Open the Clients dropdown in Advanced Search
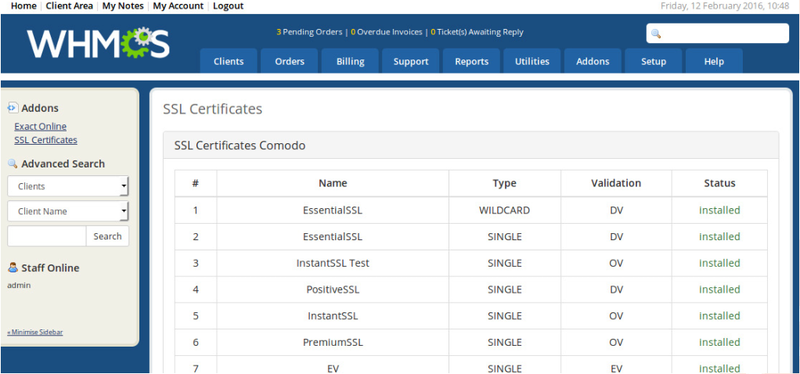The height and width of the screenshot is (374, 800). [68, 186]
